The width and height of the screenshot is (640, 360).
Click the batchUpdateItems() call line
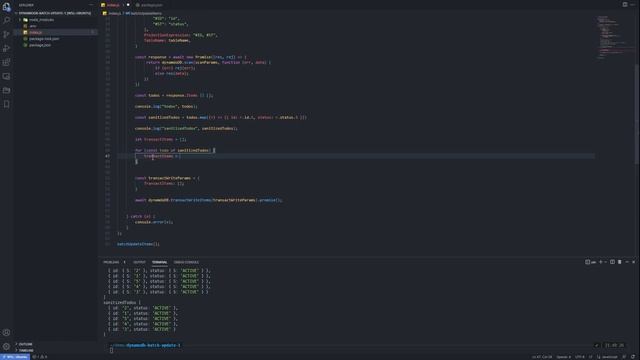coord(138,244)
